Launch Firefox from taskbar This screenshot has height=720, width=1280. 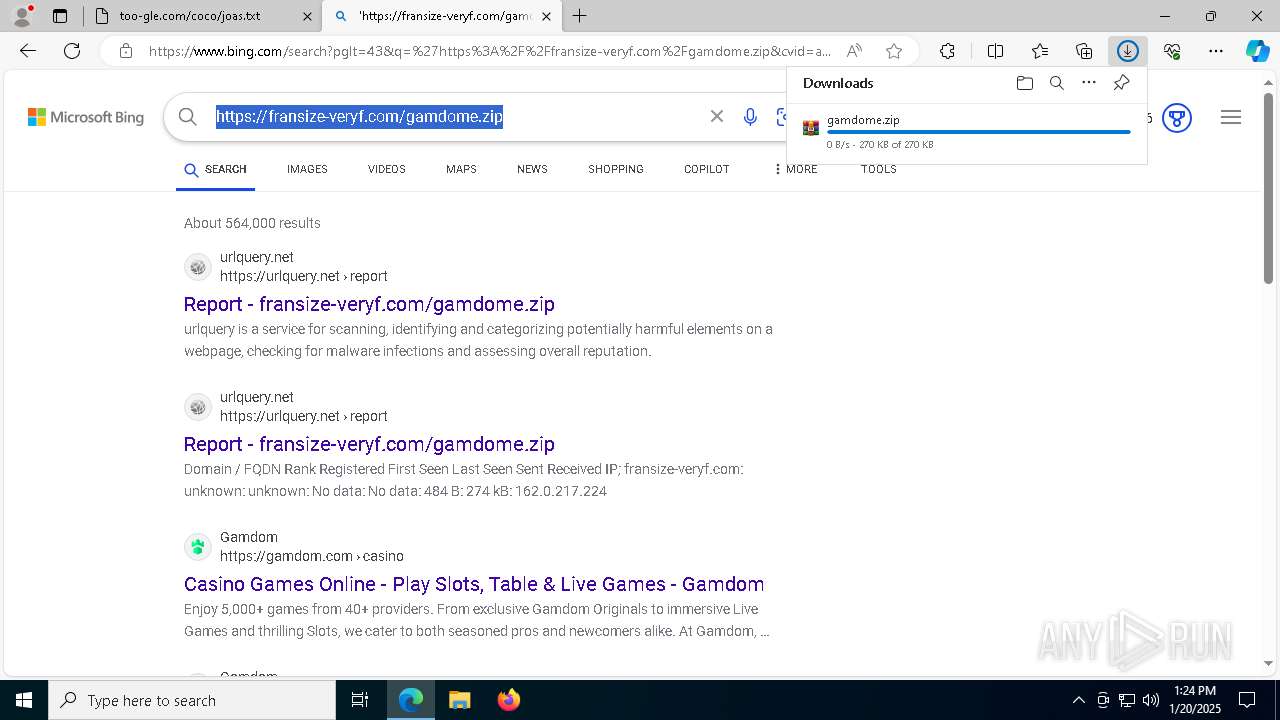tap(508, 700)
